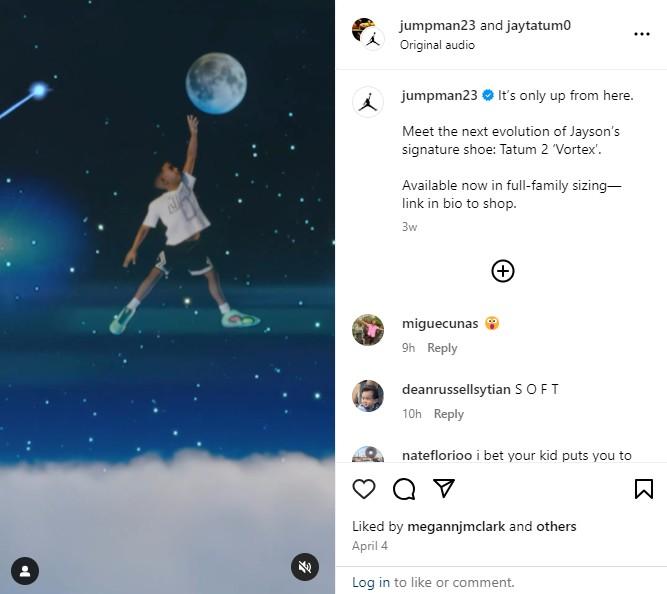667x594 pixels.
Task: Open the three-dot more options menu
Action: [642, 34]
